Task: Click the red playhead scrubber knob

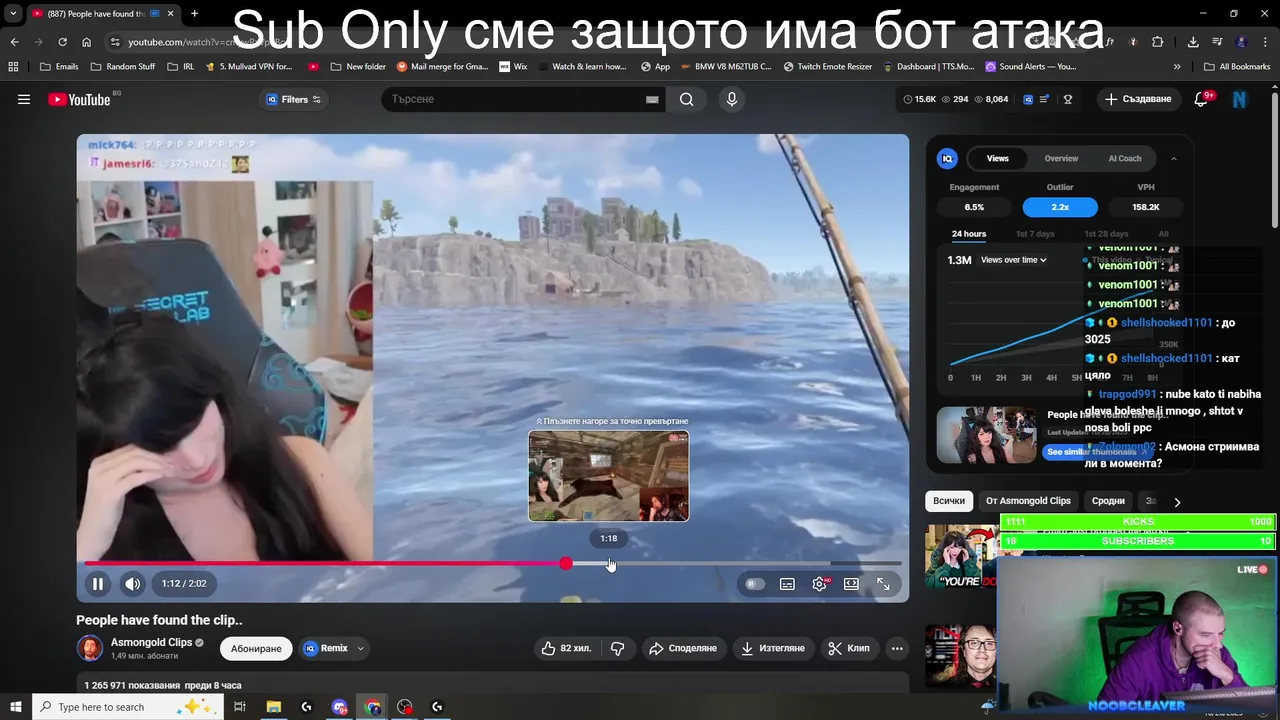Action: pyautogui.click(x=566, y=564)
